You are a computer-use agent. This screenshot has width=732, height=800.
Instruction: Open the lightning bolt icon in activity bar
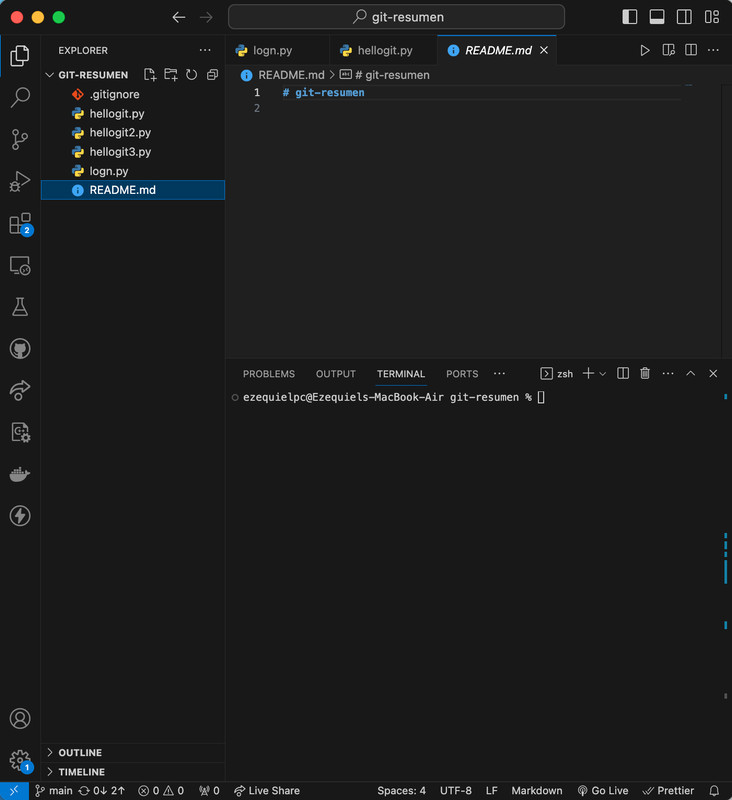coord(20,516)
